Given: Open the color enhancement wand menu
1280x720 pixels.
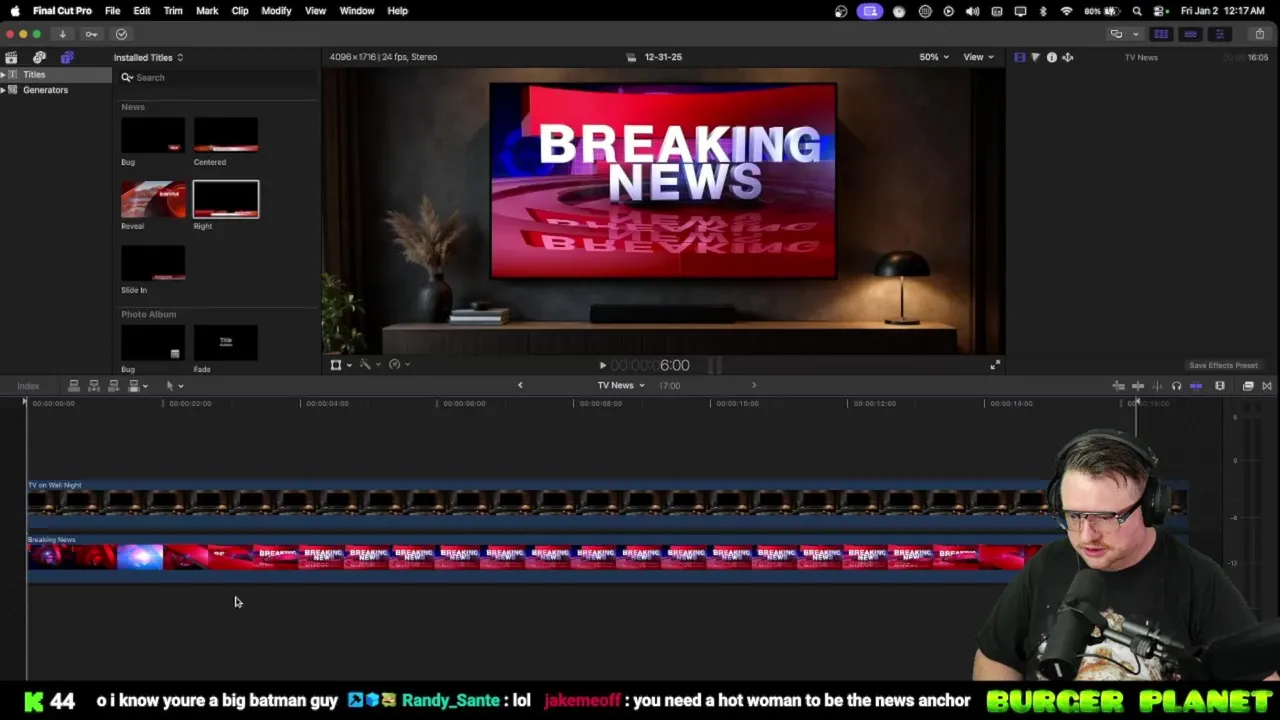Looking at the screenshot, I should [x=369, y=365].
